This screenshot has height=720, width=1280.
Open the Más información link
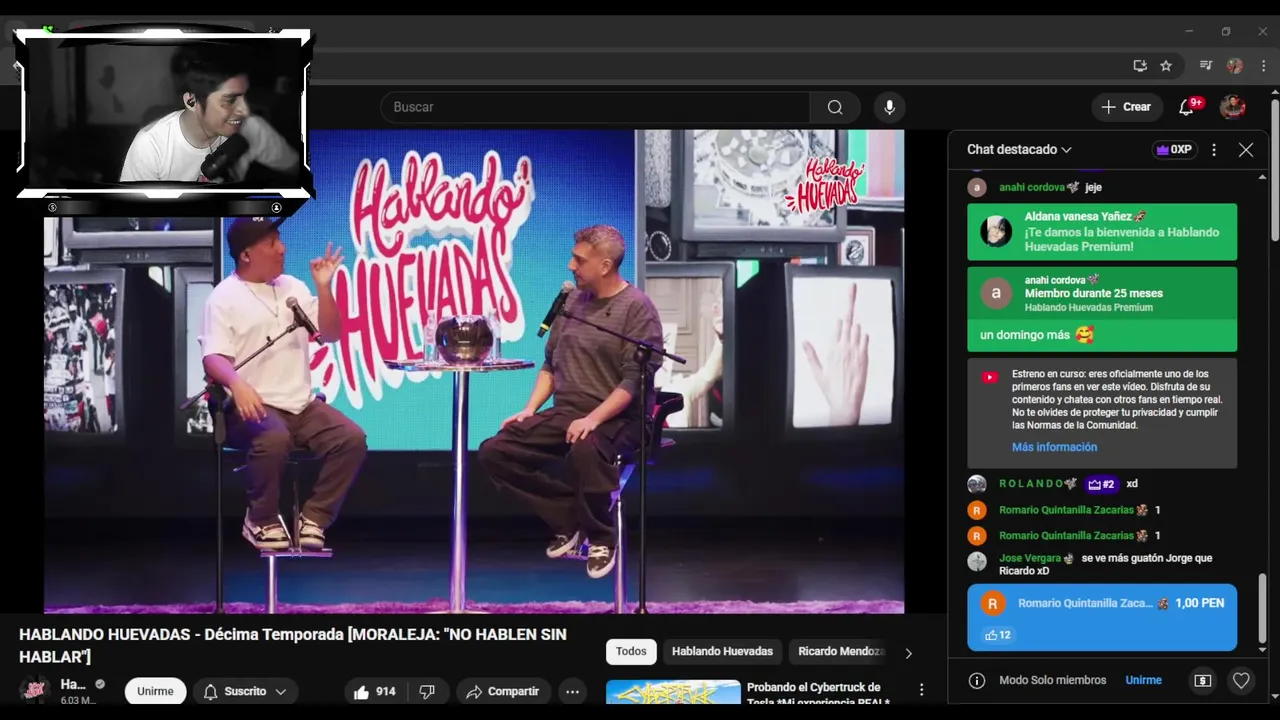(1054, 447)
